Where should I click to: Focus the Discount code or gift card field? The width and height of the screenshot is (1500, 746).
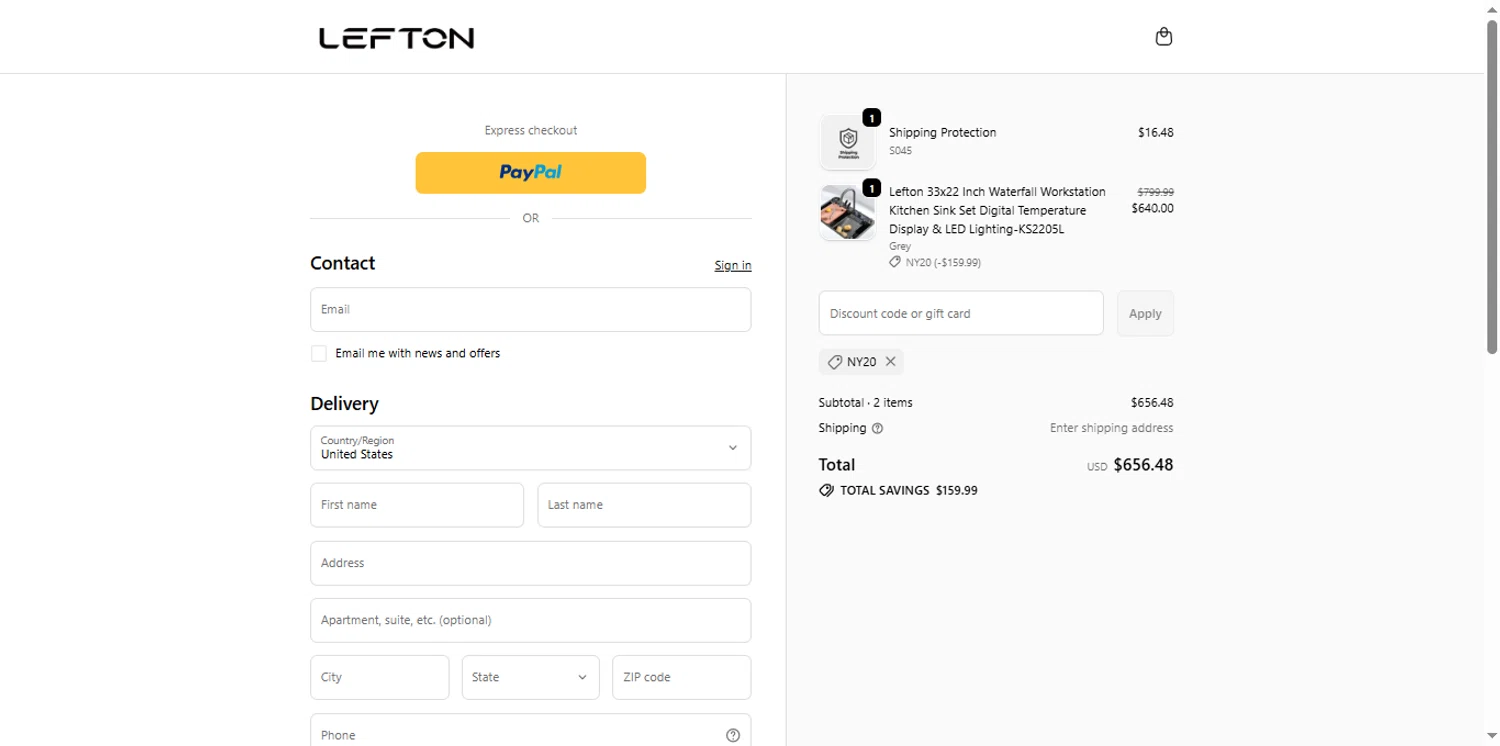click(961, 313)
